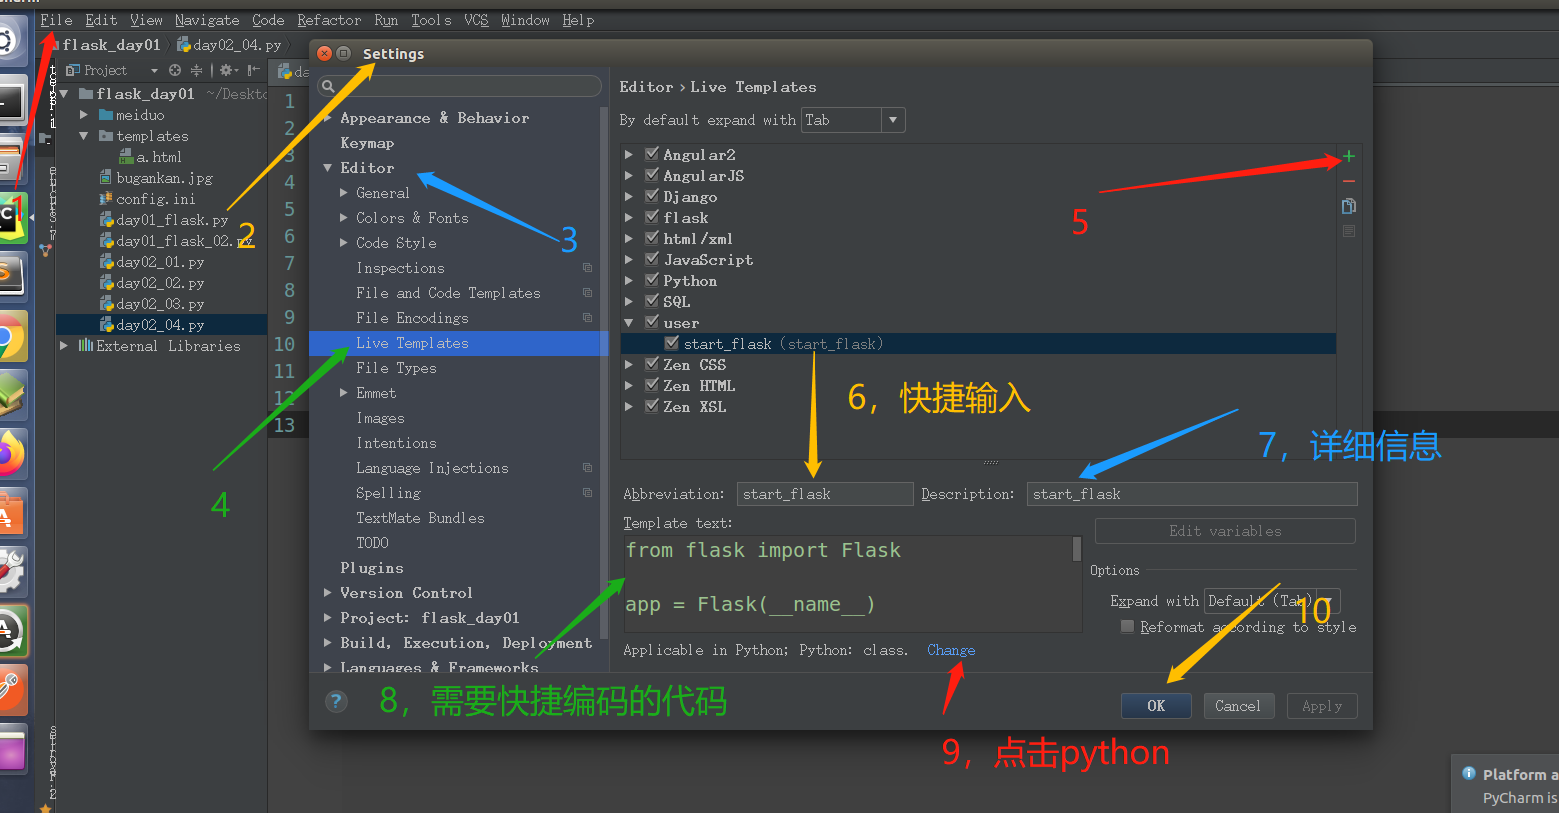Open the Navigate menu
Screen dimensions: 1559x813
207,20
